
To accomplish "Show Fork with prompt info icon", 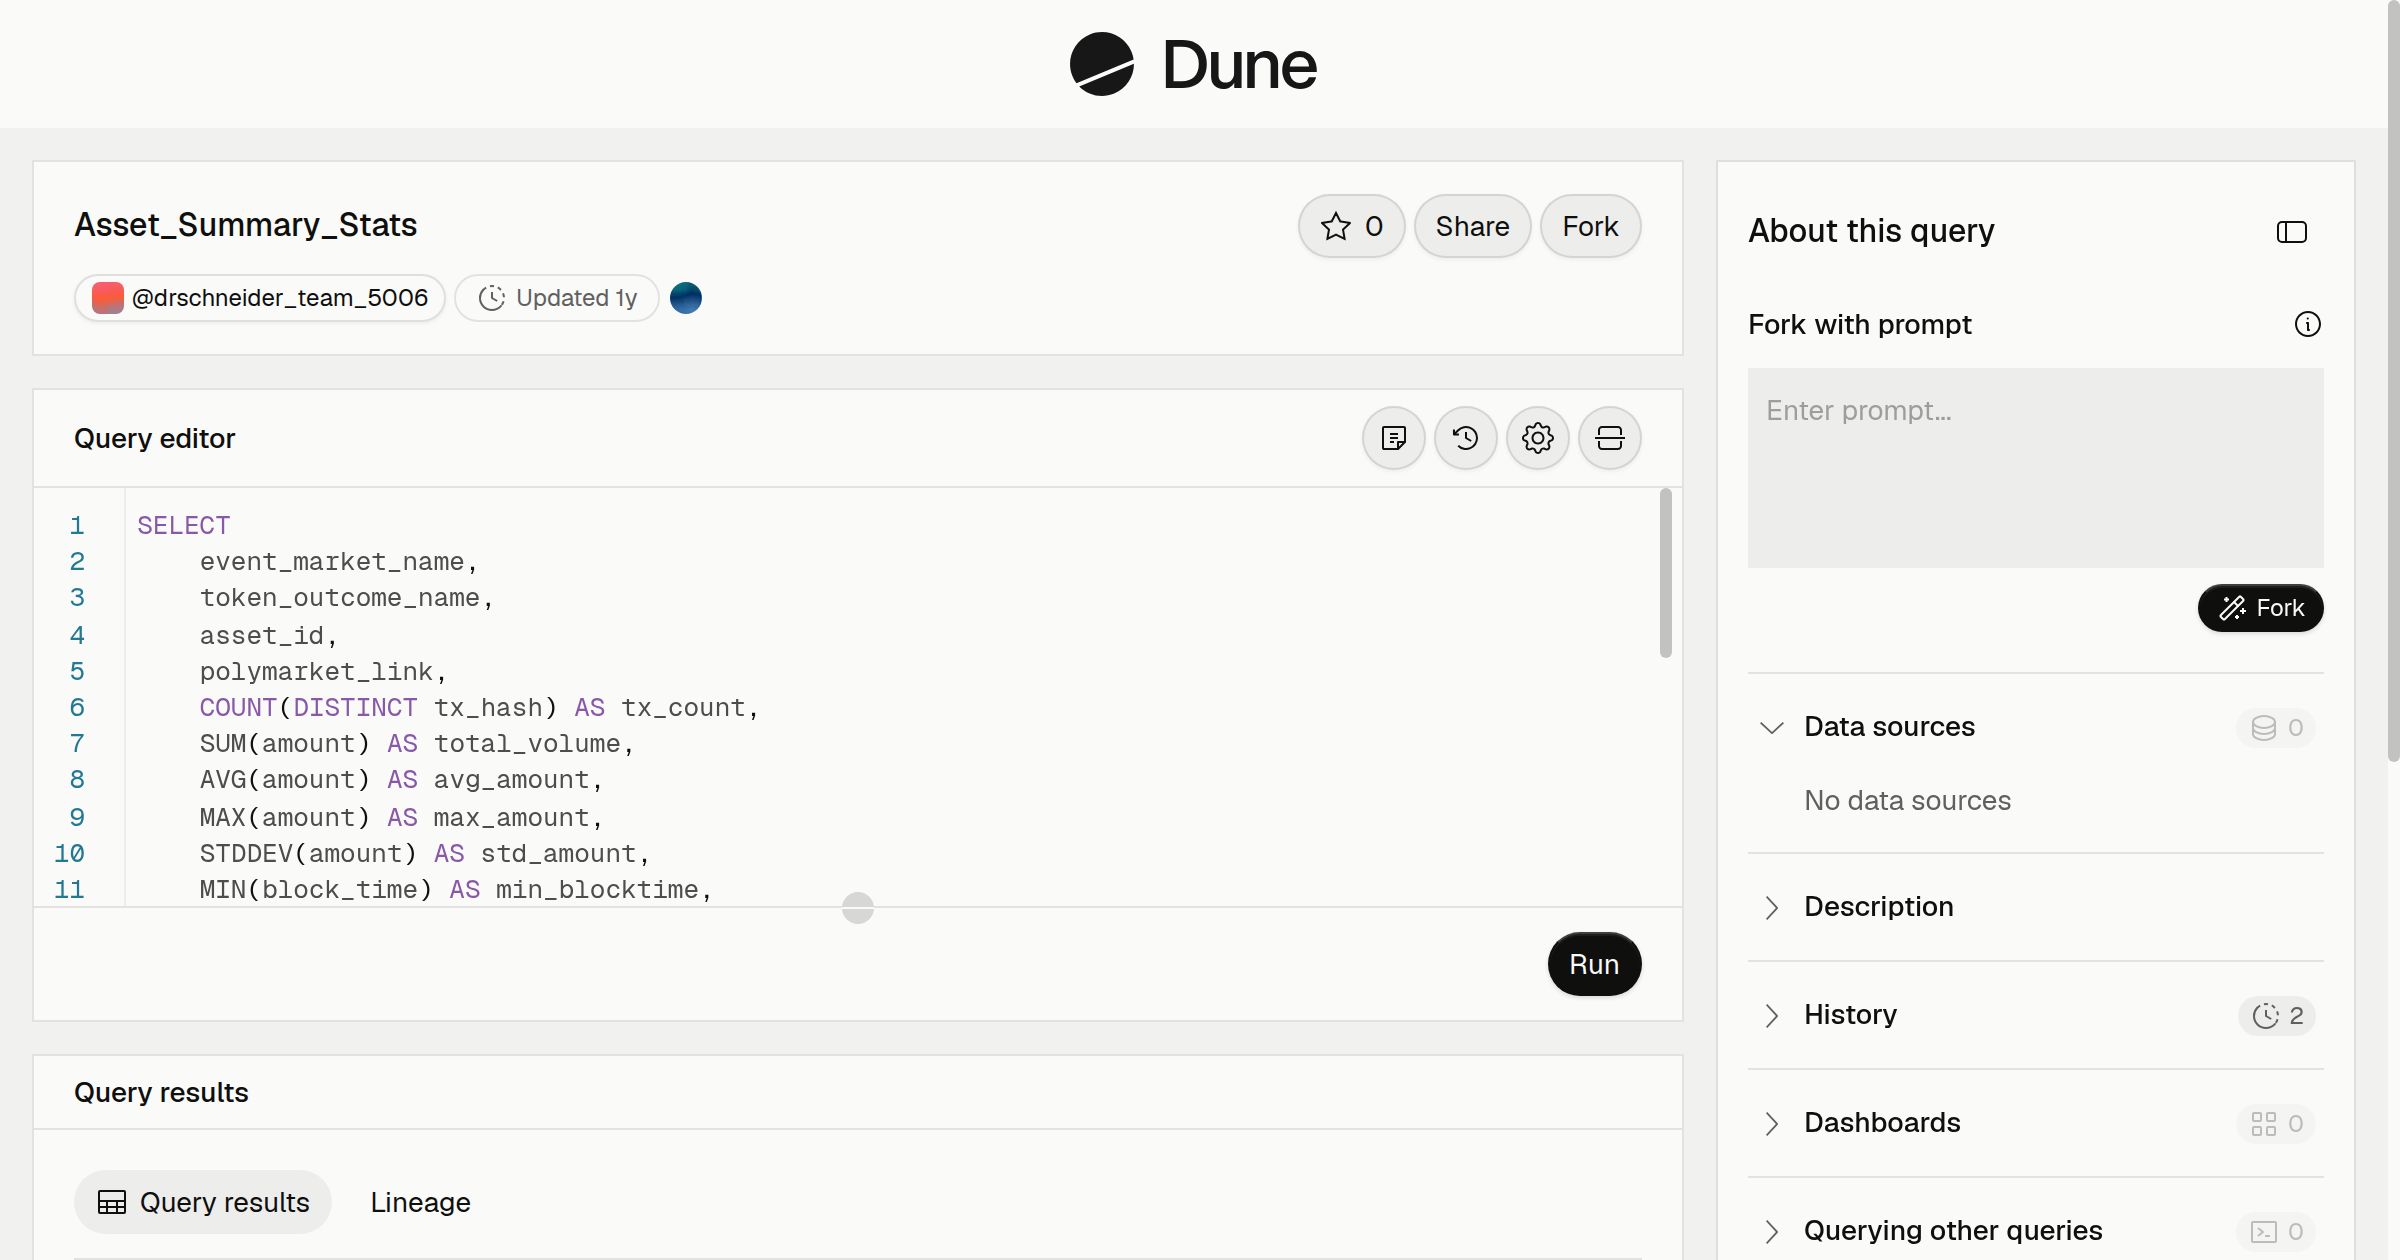I will (x=2307, y=324).
